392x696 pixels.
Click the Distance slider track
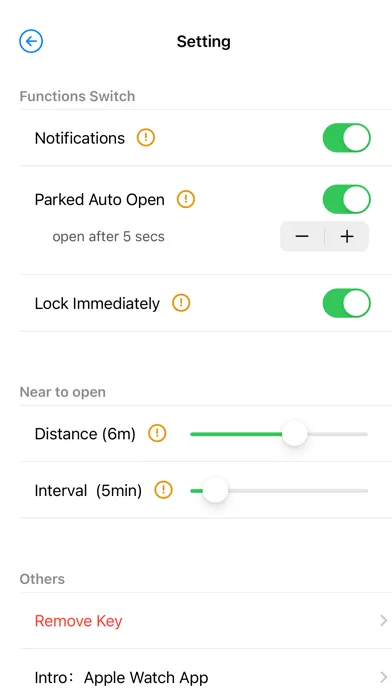pos(279,434)
